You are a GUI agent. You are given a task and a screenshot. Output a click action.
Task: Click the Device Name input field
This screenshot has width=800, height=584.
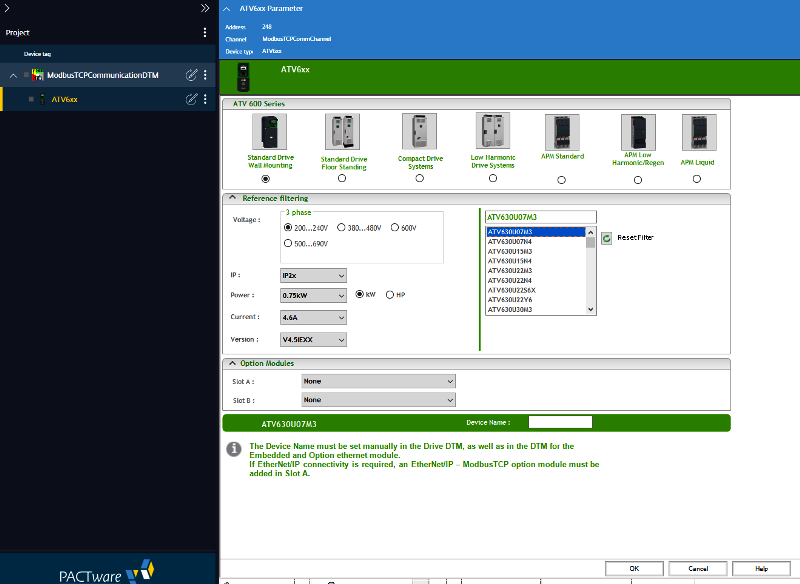pyautogui.click(x=560, y=423)
